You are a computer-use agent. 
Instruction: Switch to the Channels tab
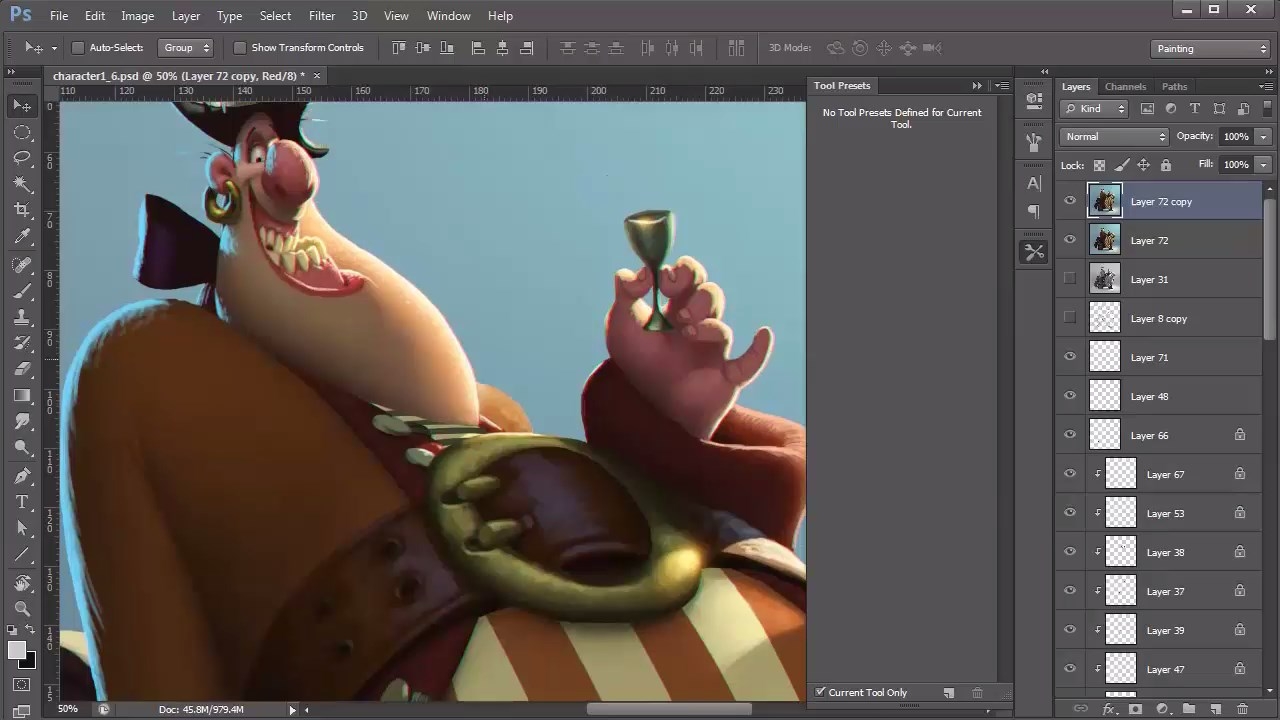tap(1125, 87)
